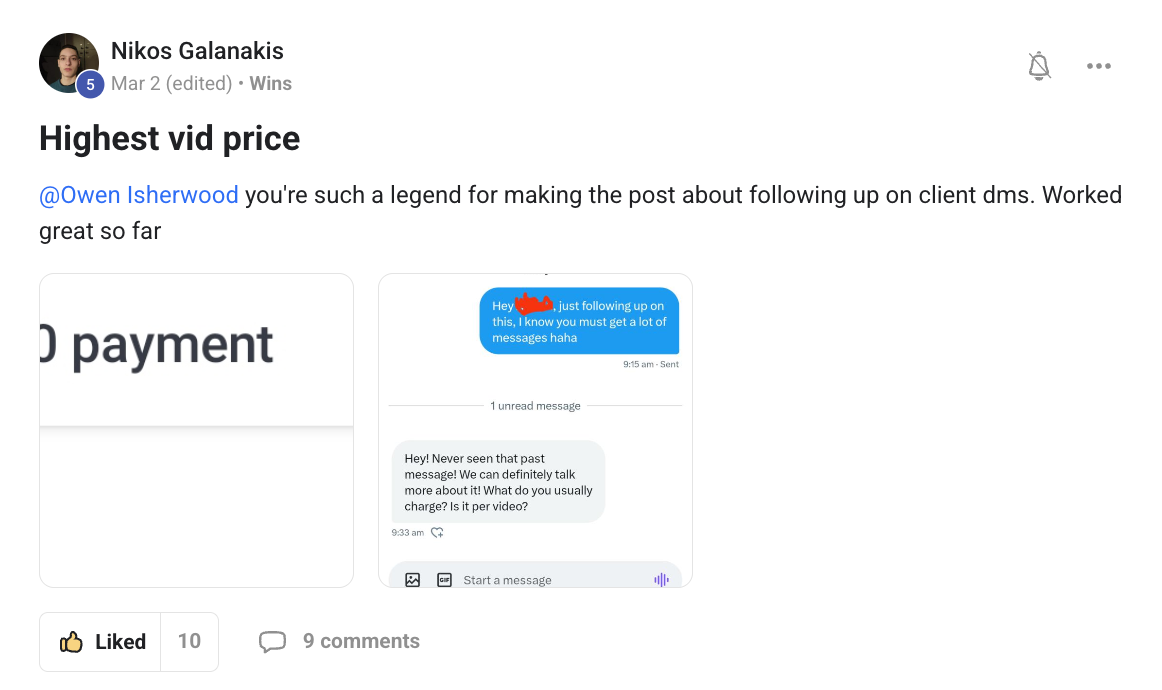This screenshot has width=1162, height=690.
Task: Click the Mar 2 (edited) timestamp
Action: coord(171,84)
